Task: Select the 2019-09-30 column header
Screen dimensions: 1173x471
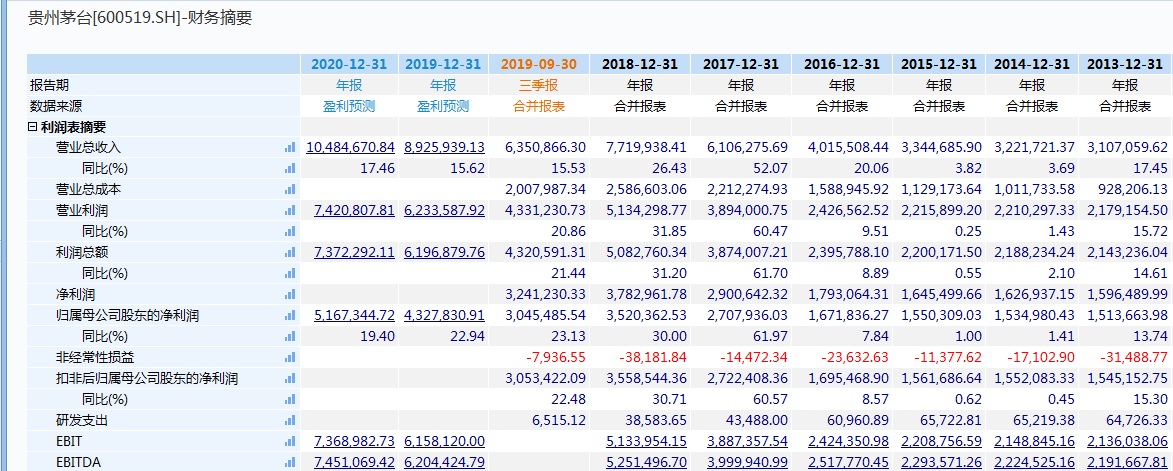Action: 539,64
